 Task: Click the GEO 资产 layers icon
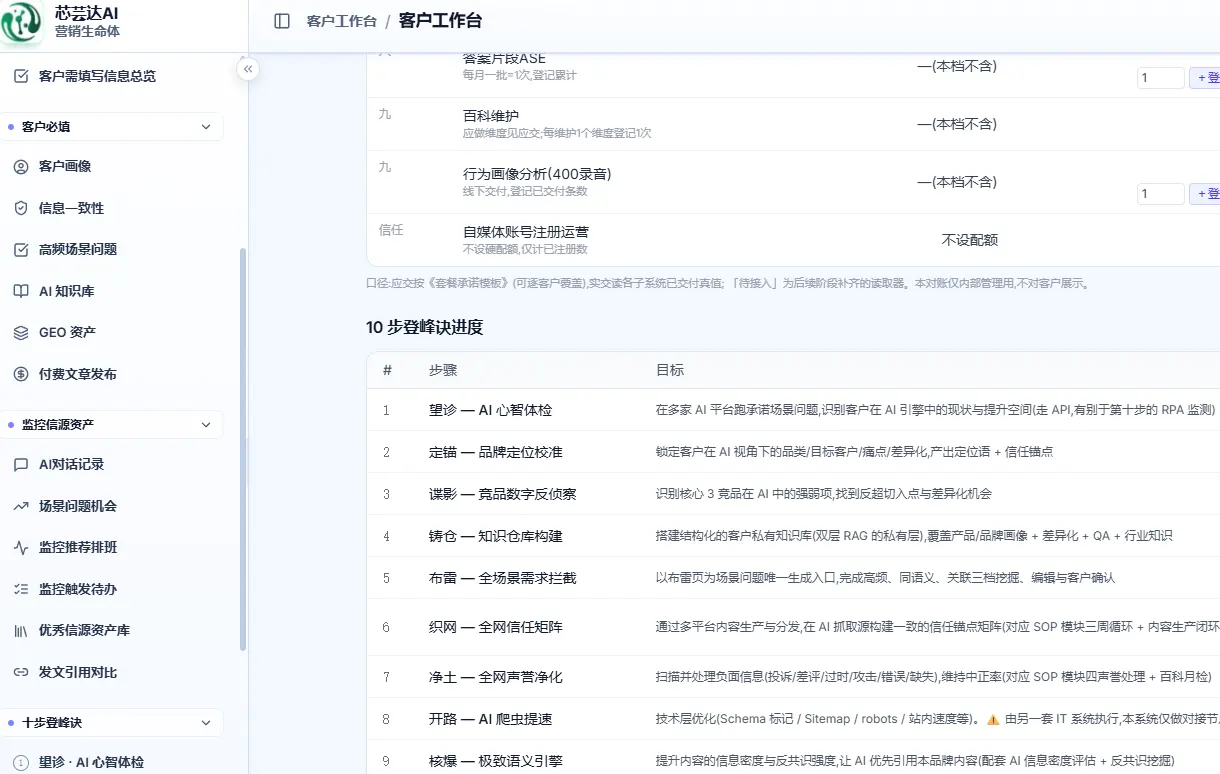tap(21, 332)
